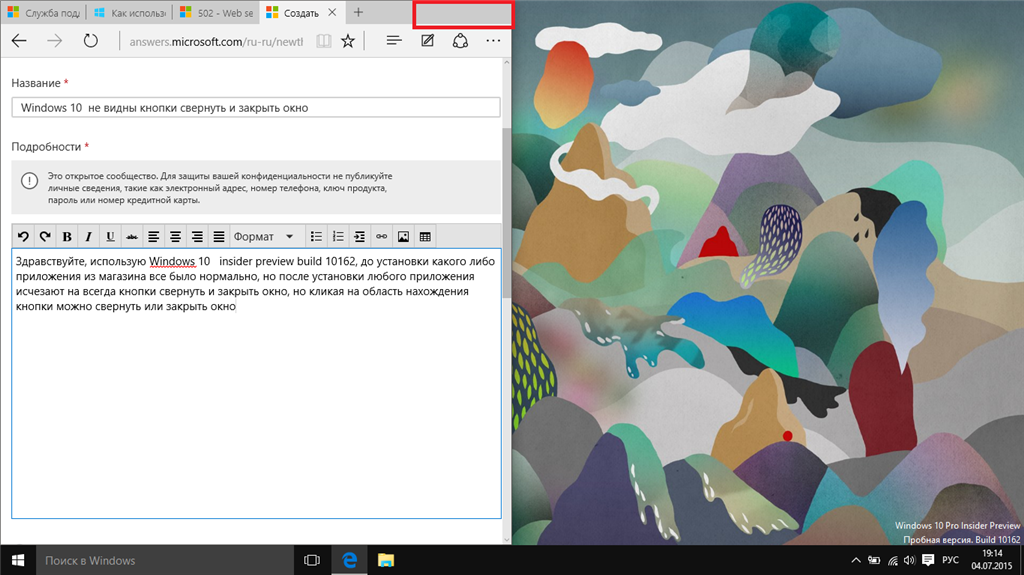The height and width of the screenshot is (575, 1024).
Task: Undo the last edit in editor
Action: point(23,237)
